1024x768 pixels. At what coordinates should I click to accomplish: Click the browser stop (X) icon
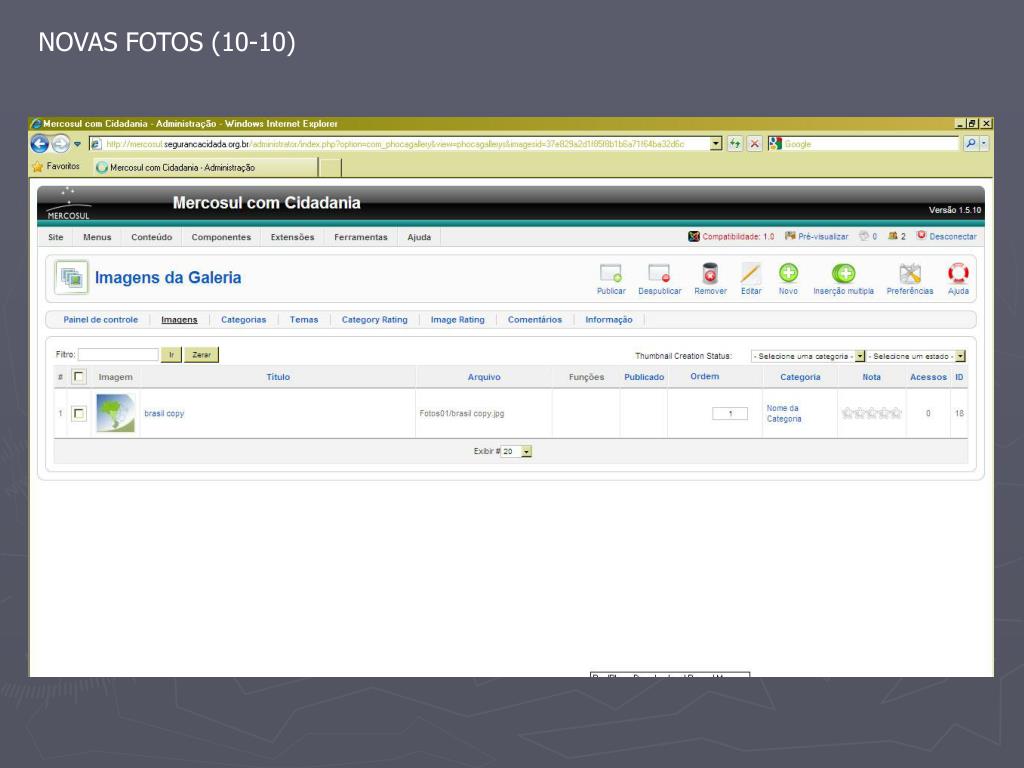754,144
